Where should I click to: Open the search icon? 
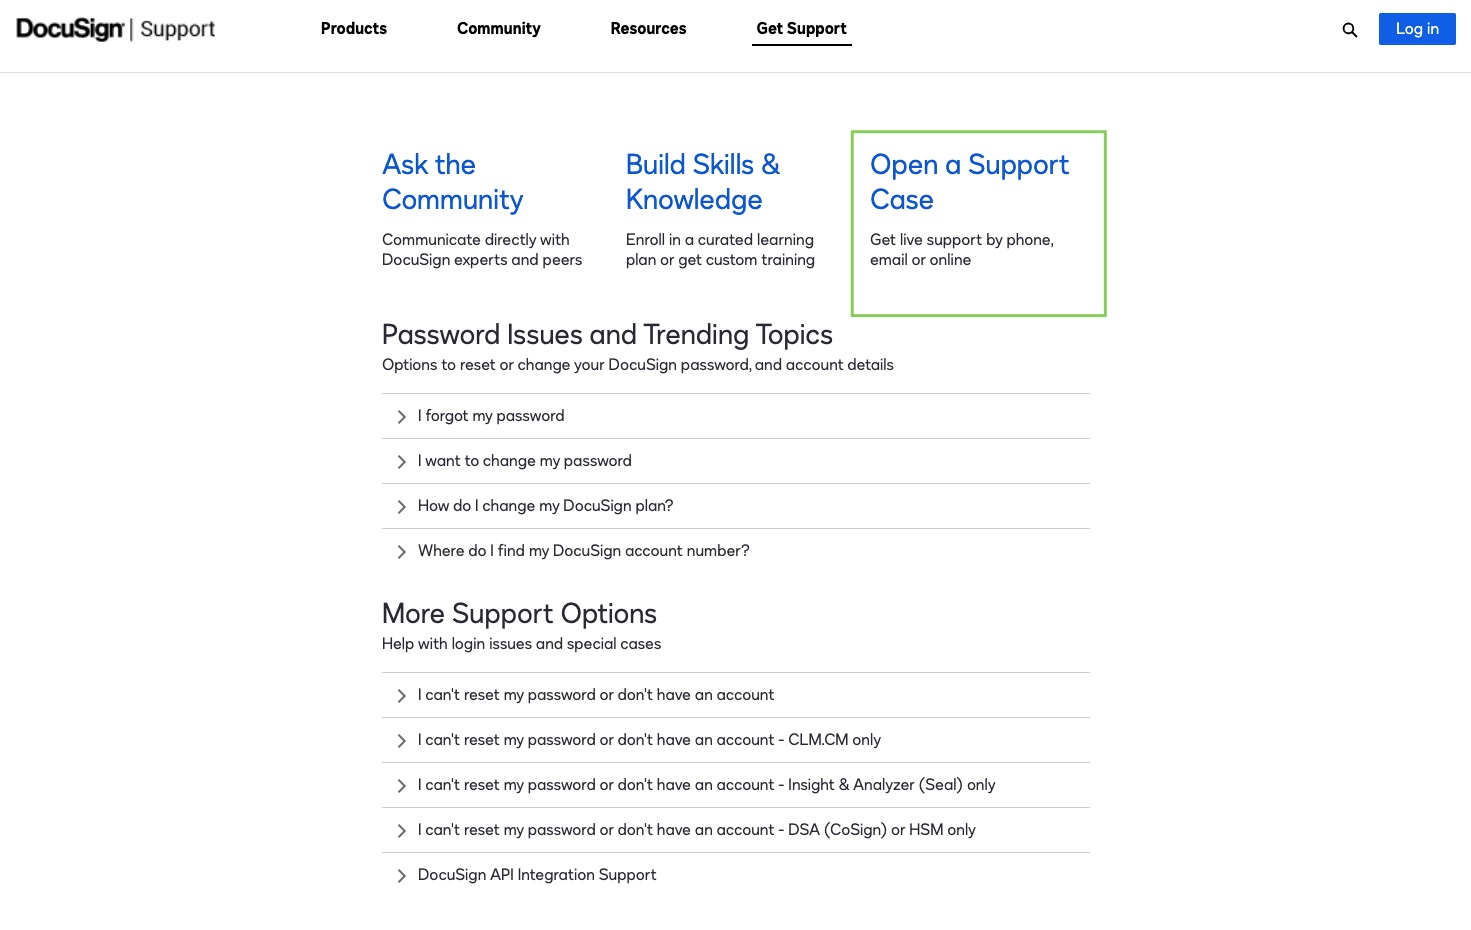tap(1349, 29)
